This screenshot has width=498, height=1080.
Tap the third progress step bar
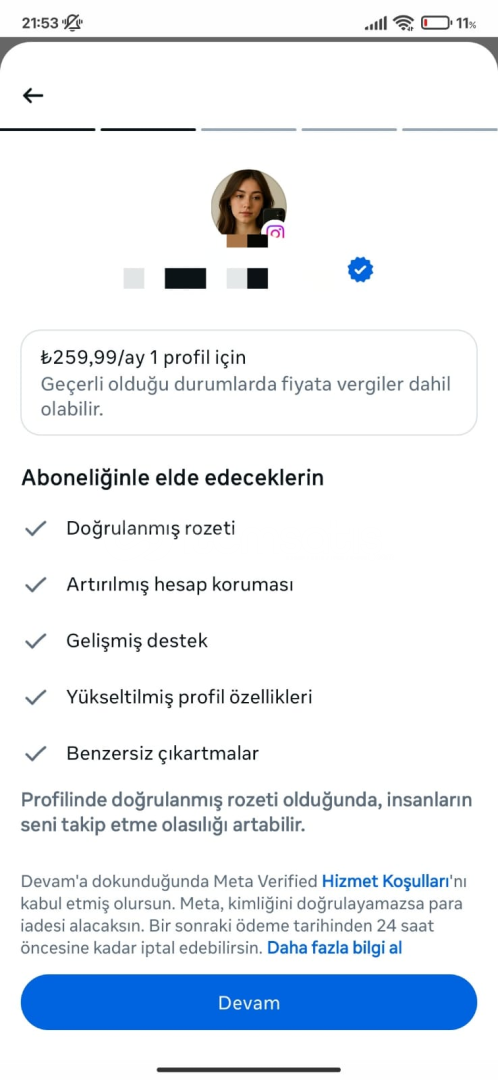click(x=249, y=129)
